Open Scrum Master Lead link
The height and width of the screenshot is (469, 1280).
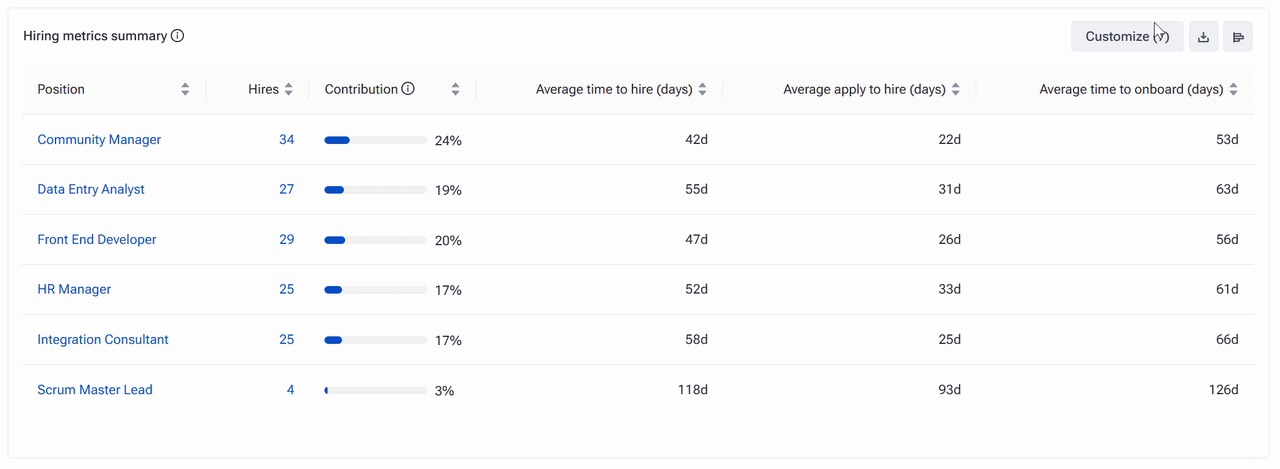[x=95, y=390]
